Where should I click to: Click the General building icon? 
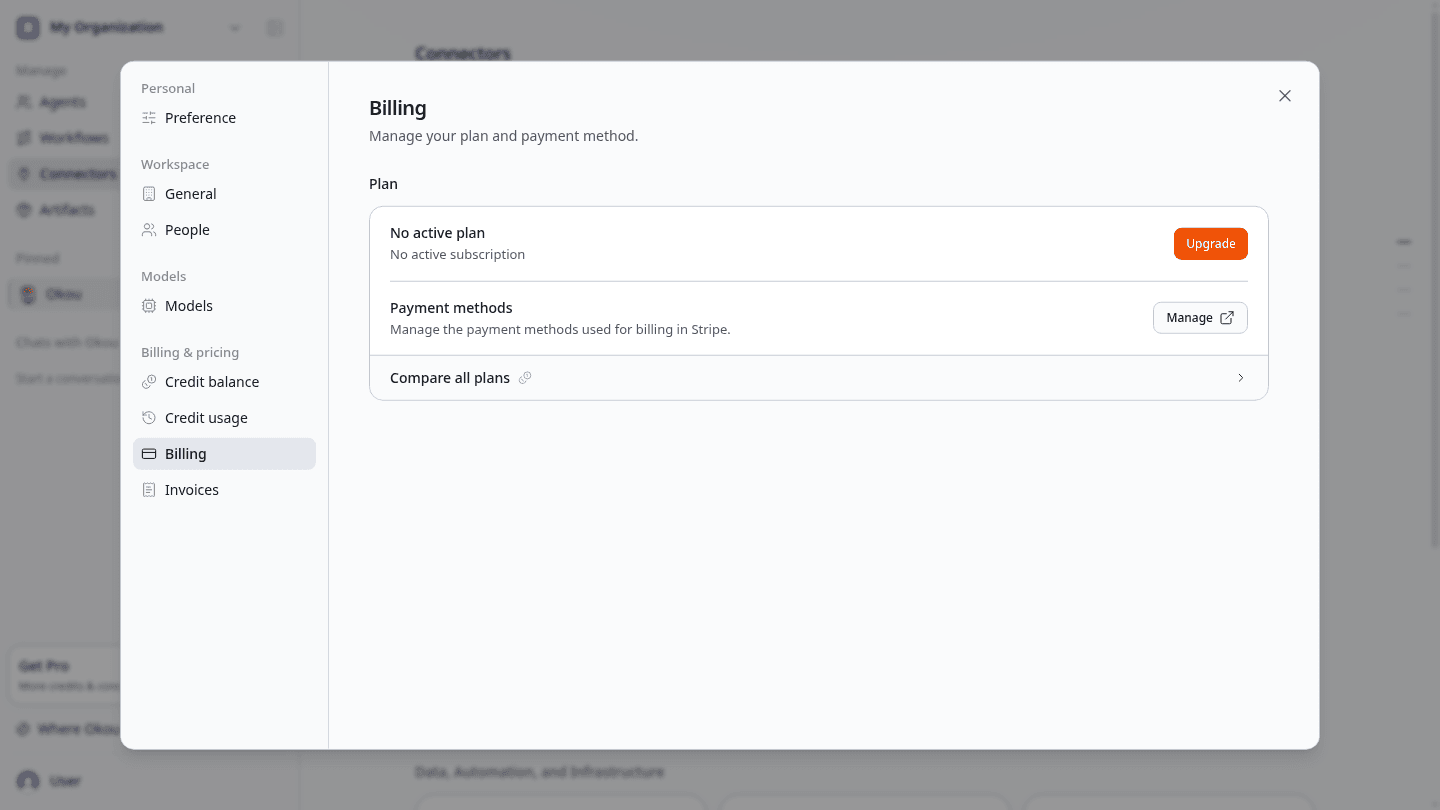click(x=149, y=194)
